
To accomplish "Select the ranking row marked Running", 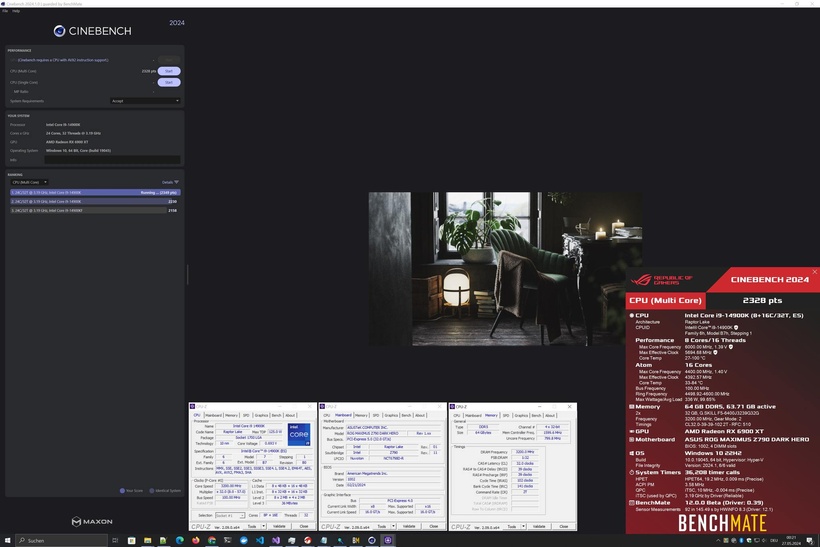I will [x=95, y=192].
